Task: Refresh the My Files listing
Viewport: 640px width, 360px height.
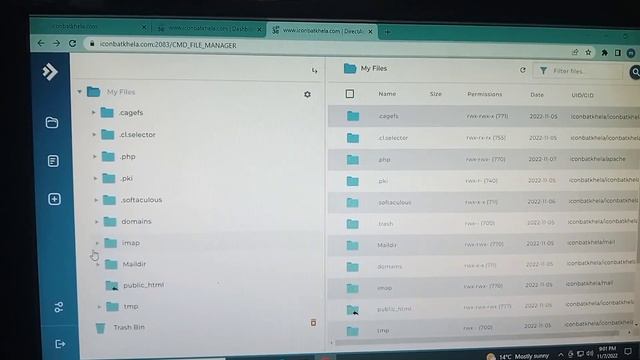Action: point(523,70)
